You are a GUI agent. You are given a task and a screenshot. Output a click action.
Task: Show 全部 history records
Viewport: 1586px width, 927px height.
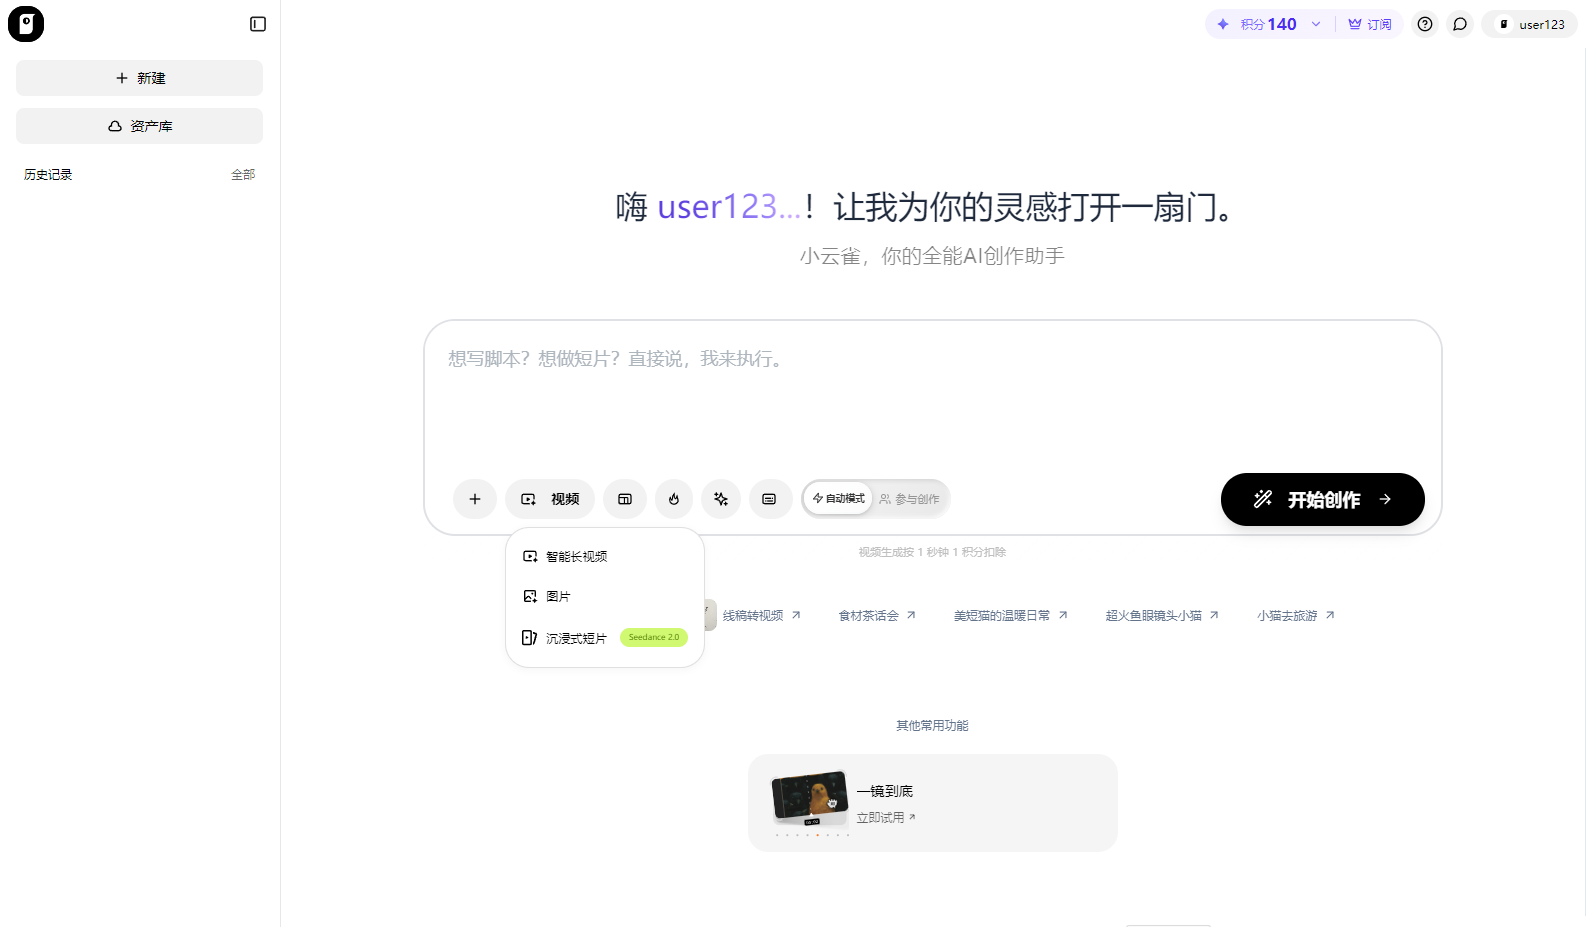tap(243, 174)
